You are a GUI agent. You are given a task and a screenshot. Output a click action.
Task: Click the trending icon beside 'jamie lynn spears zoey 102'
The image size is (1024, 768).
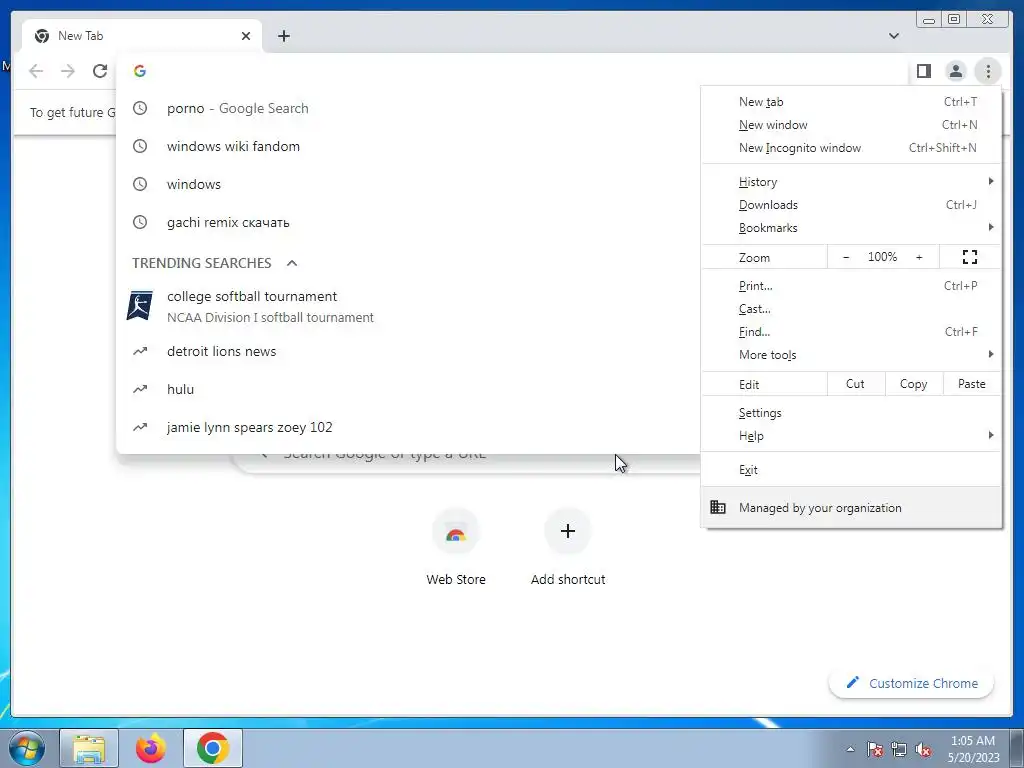pyautogui.click(x=140, y=427)
